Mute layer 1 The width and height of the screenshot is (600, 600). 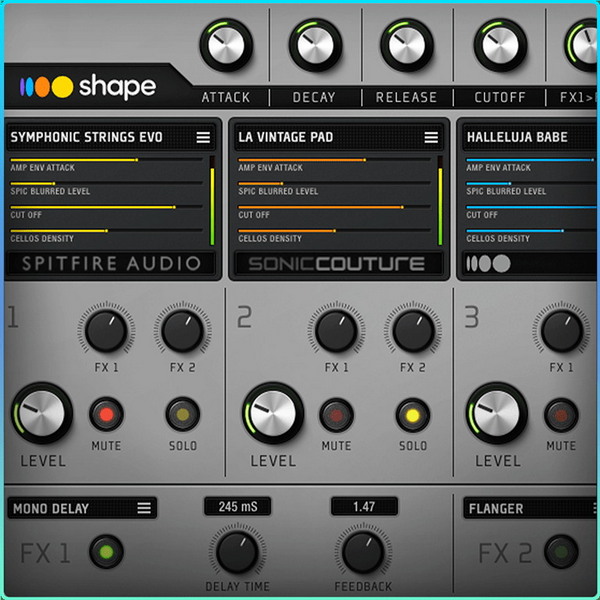click(x=106, y=414)
